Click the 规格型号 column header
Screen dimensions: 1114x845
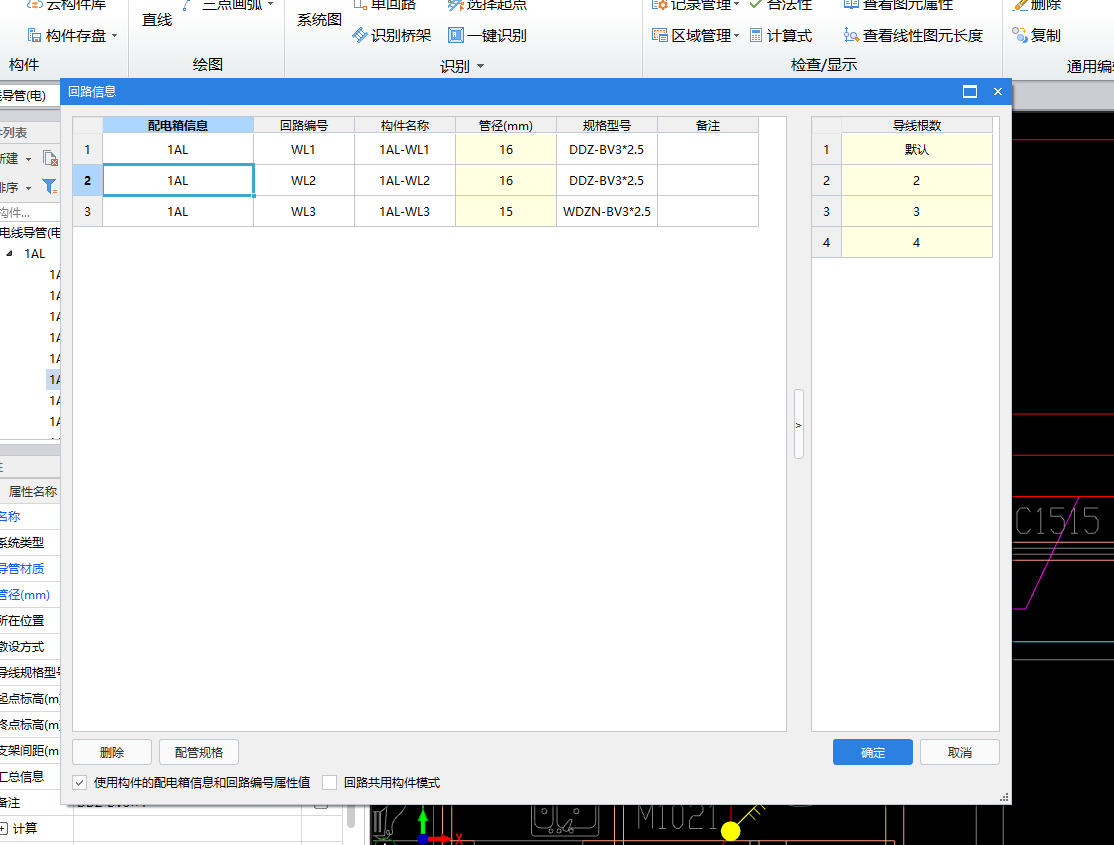606,125
